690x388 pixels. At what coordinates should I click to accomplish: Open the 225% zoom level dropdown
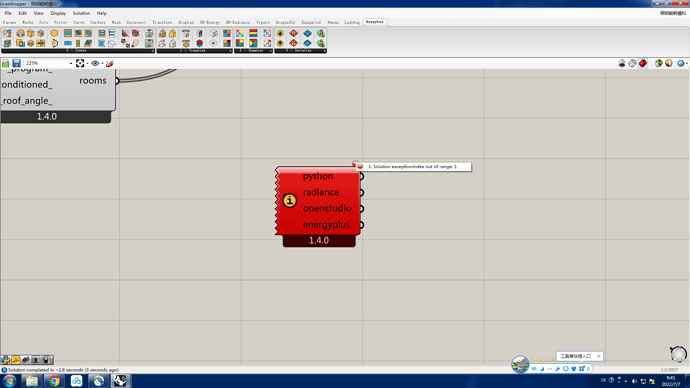pos(71,63)
